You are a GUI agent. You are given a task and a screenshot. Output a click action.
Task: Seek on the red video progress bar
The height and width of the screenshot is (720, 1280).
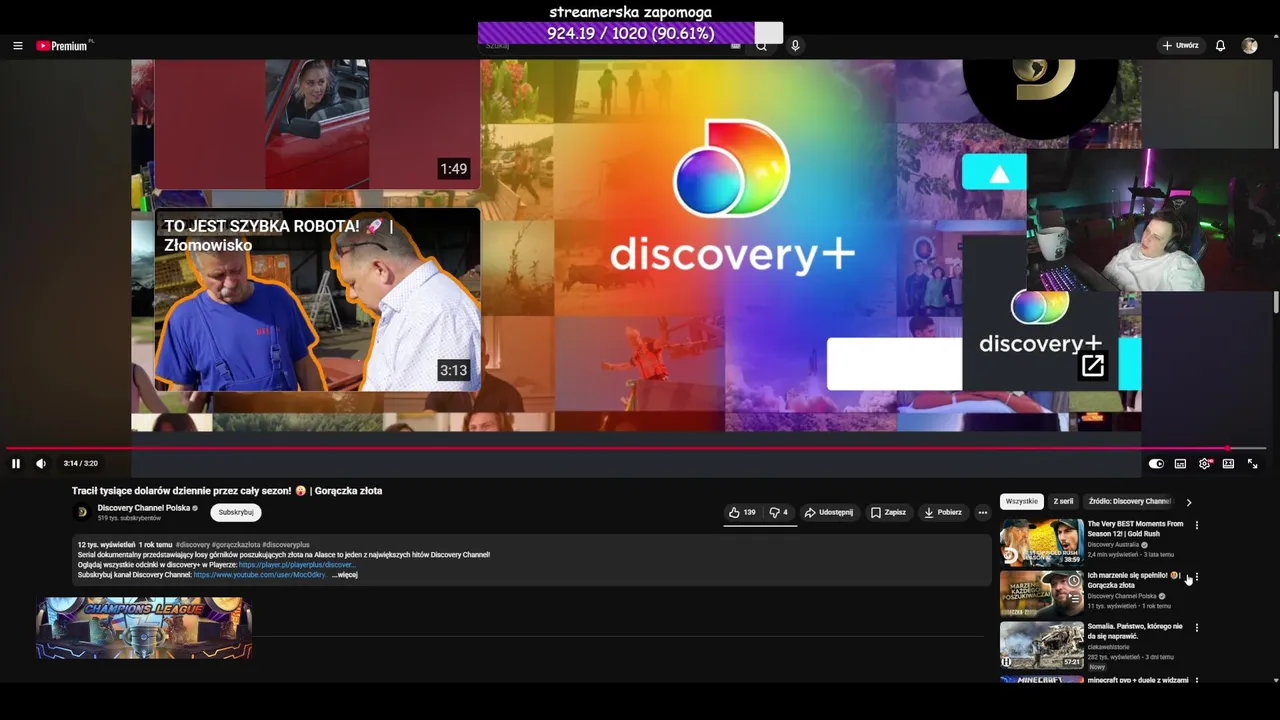click(636, 448)
